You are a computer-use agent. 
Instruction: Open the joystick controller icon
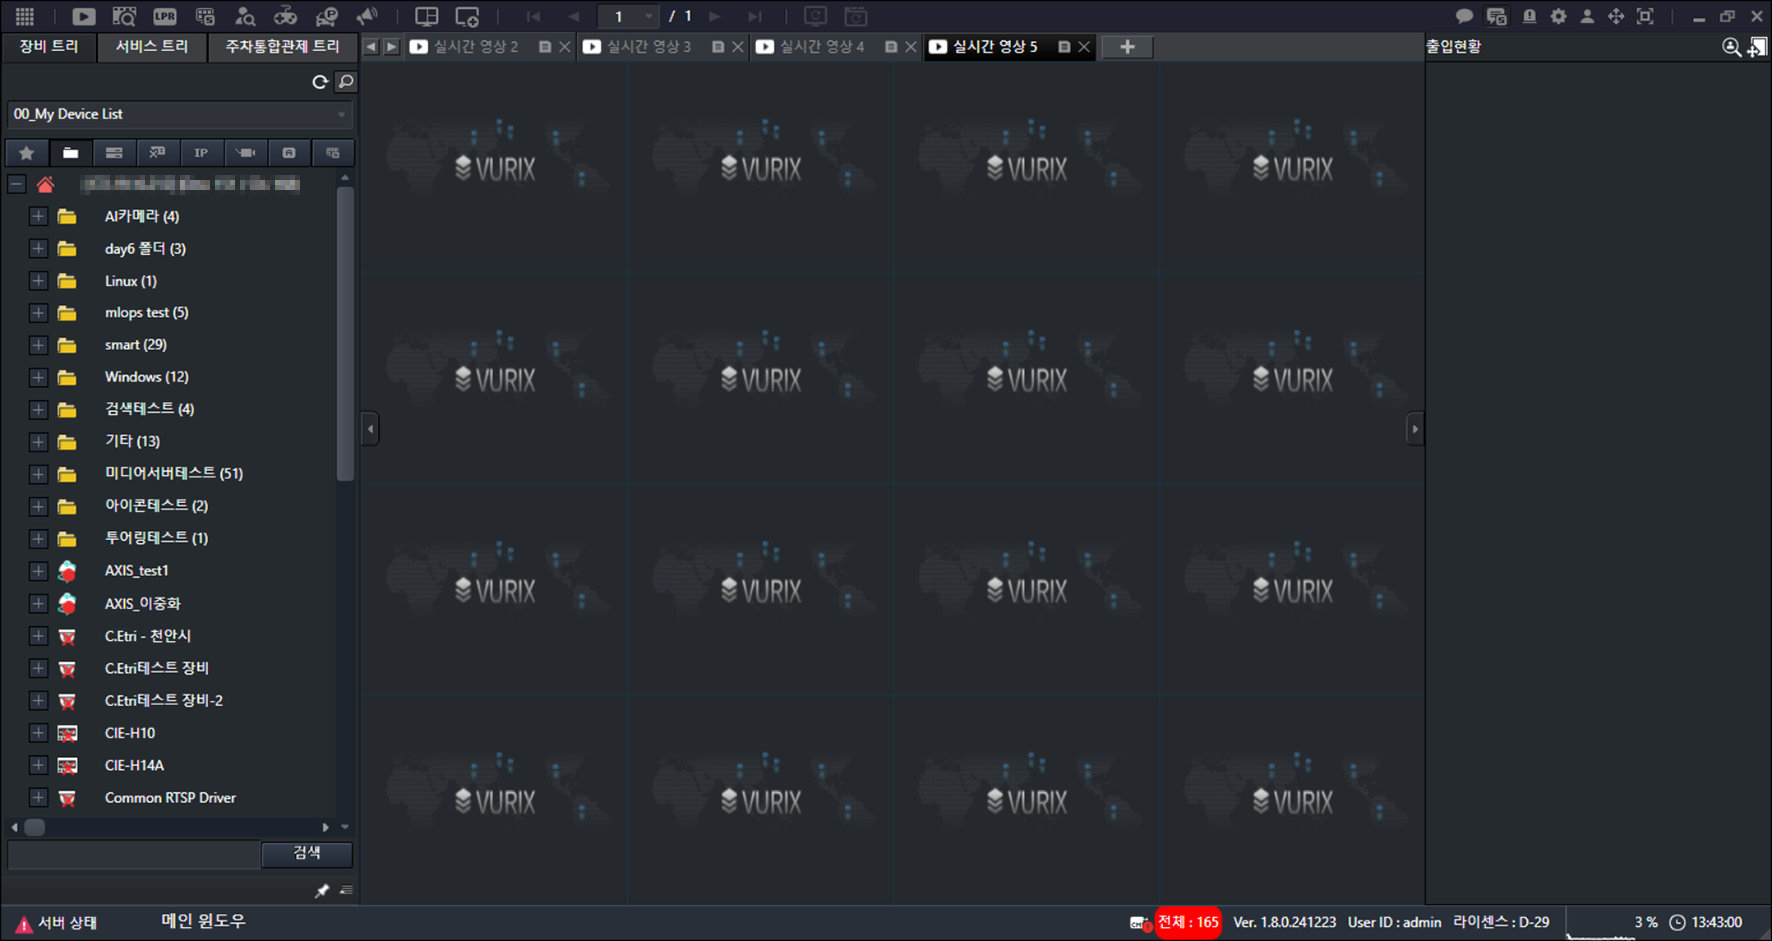click(286, 16)
